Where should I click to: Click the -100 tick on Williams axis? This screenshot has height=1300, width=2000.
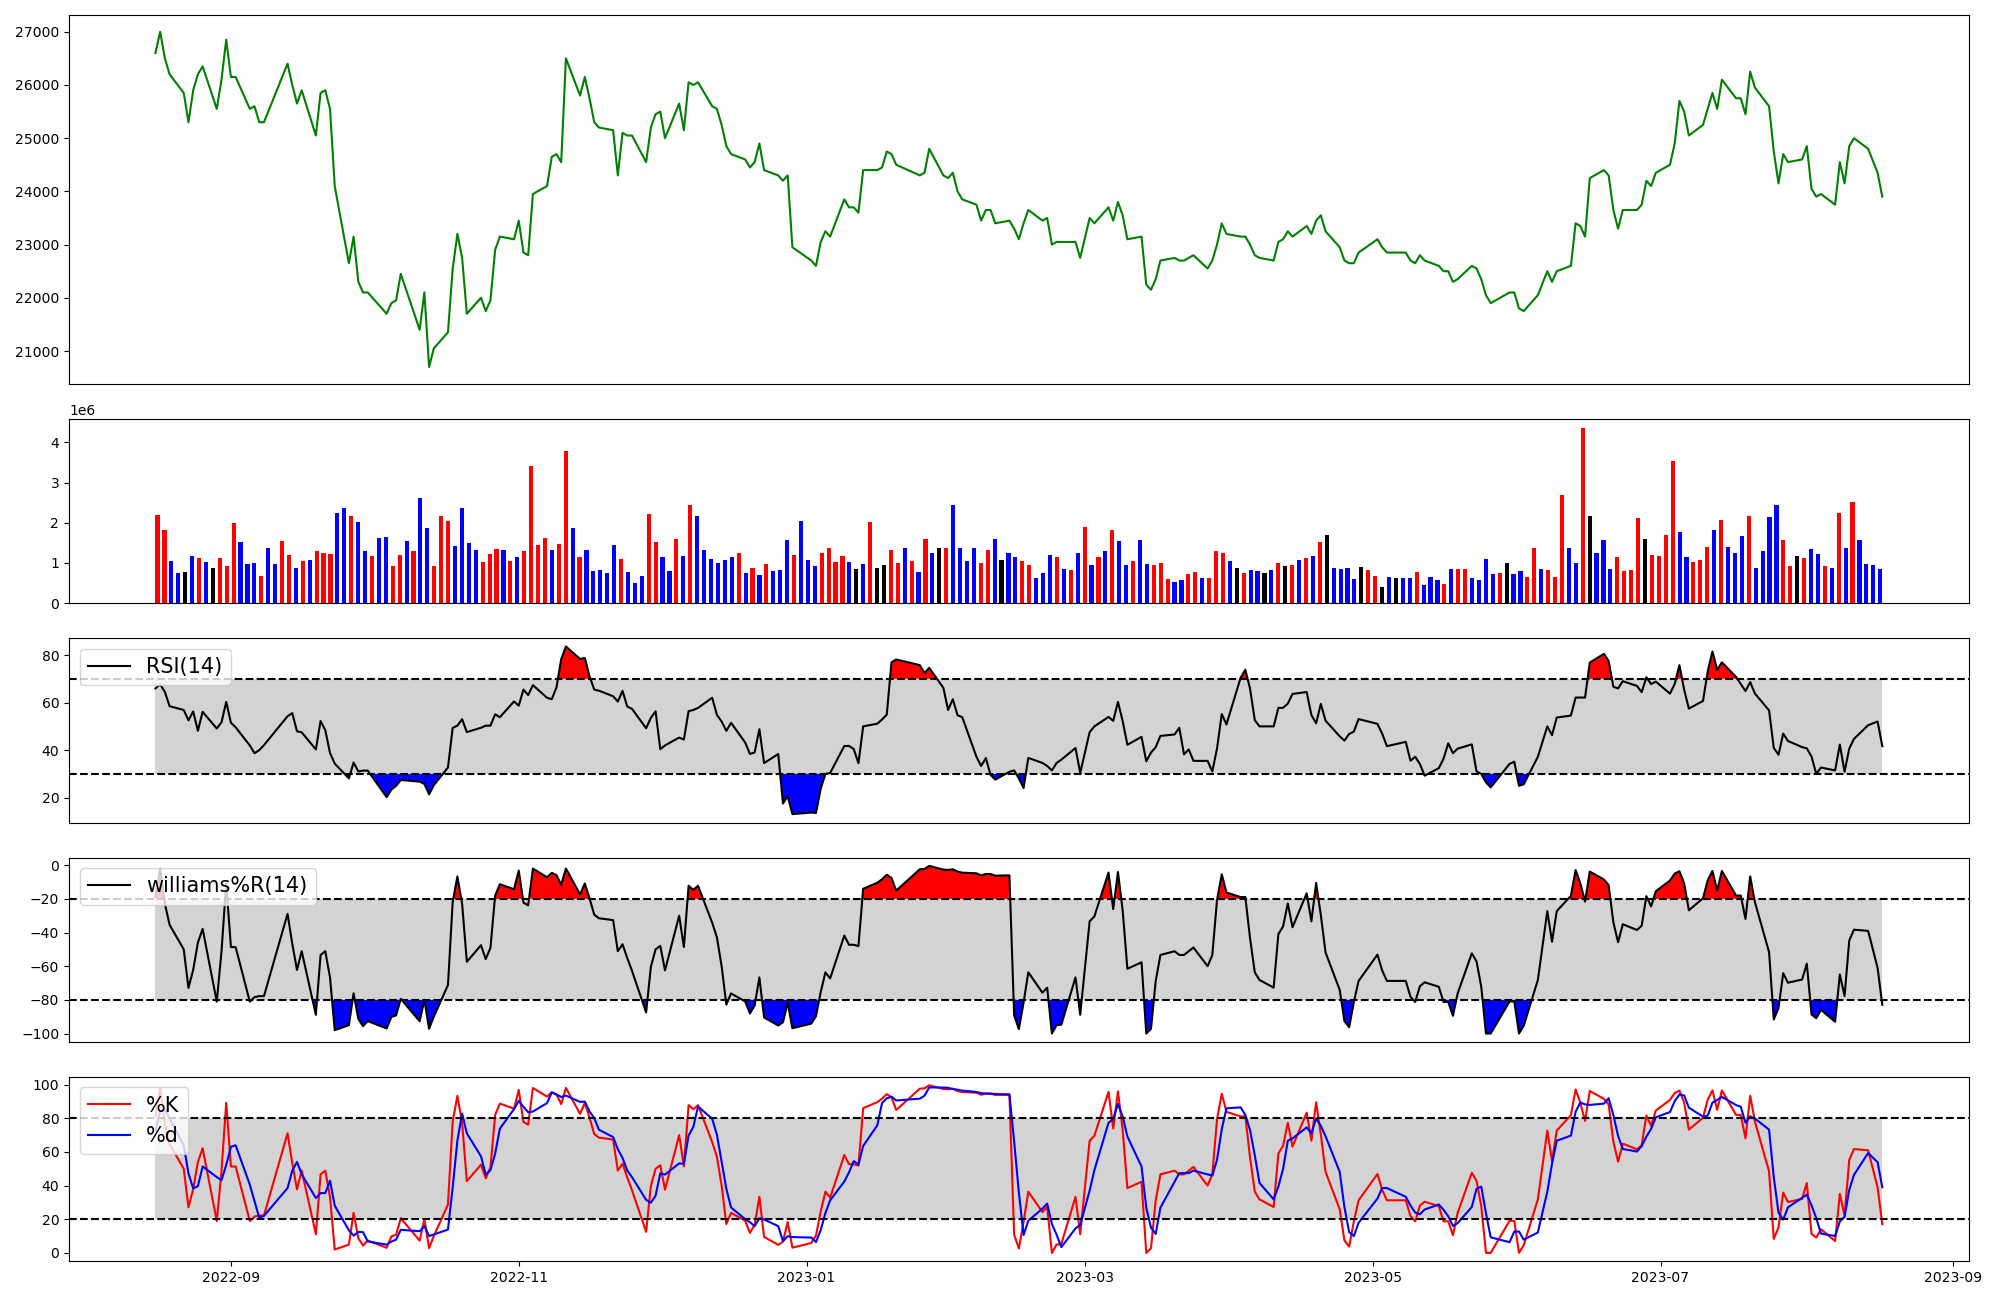tap(40, 1034)
